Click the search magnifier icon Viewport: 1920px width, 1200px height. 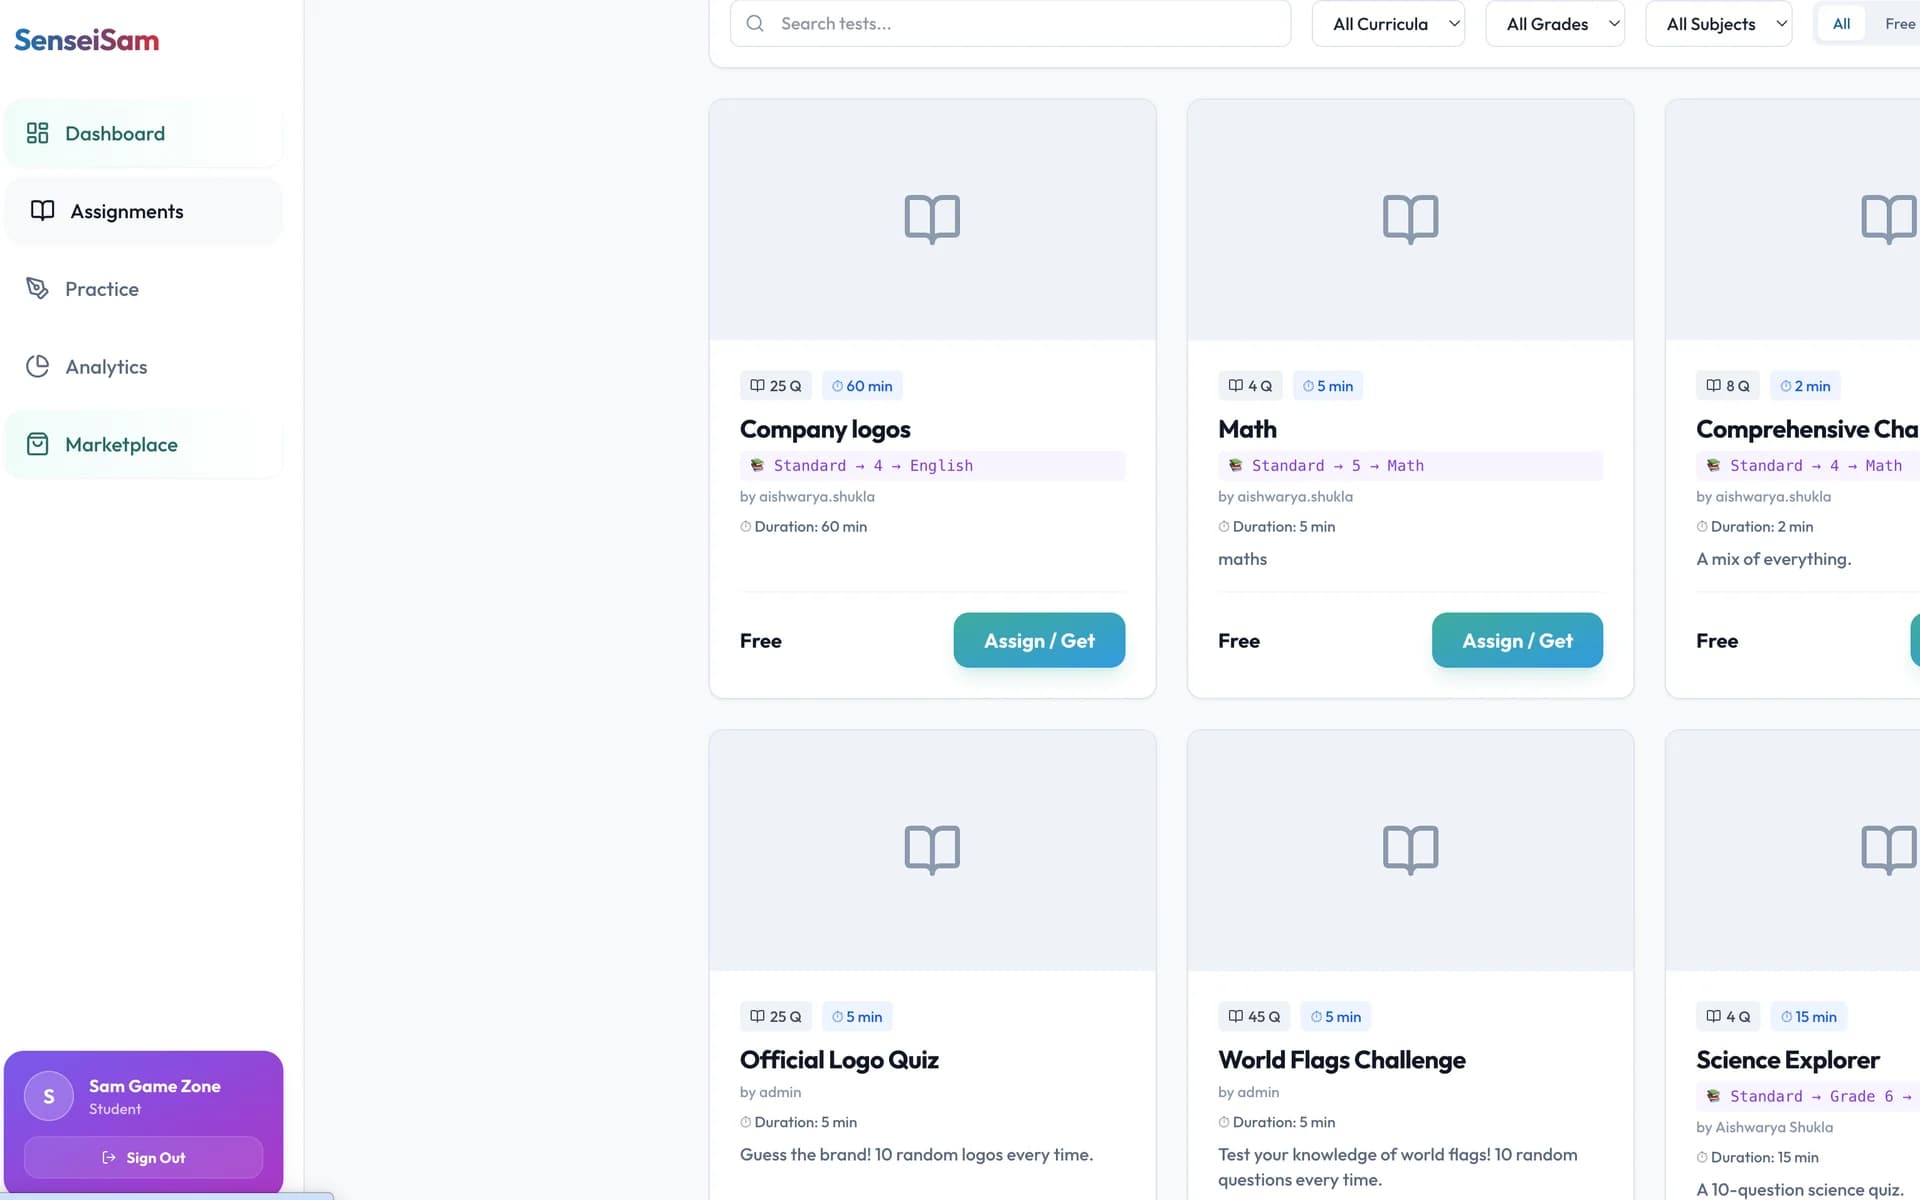pos(755,23)
